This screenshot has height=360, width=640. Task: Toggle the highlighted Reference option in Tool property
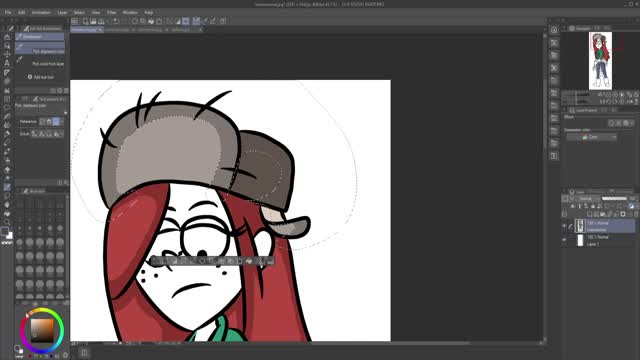tap(56, 122)
